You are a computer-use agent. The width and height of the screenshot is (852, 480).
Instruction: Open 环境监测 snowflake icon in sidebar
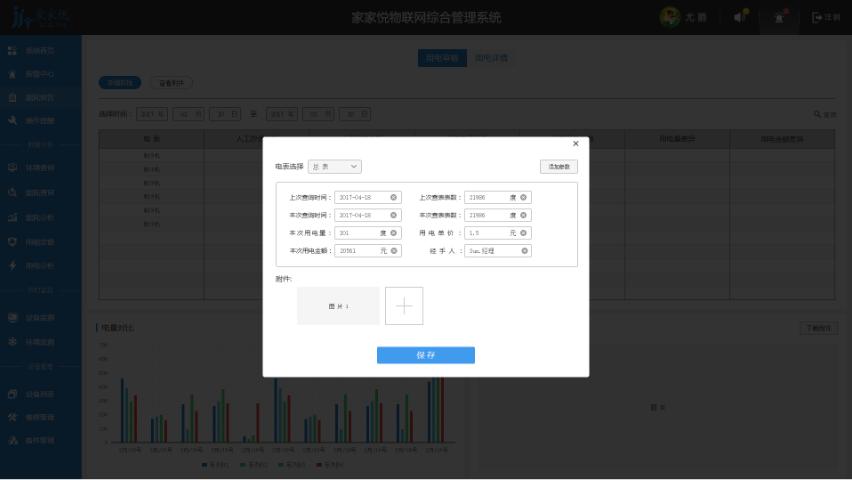coord(12,342)
